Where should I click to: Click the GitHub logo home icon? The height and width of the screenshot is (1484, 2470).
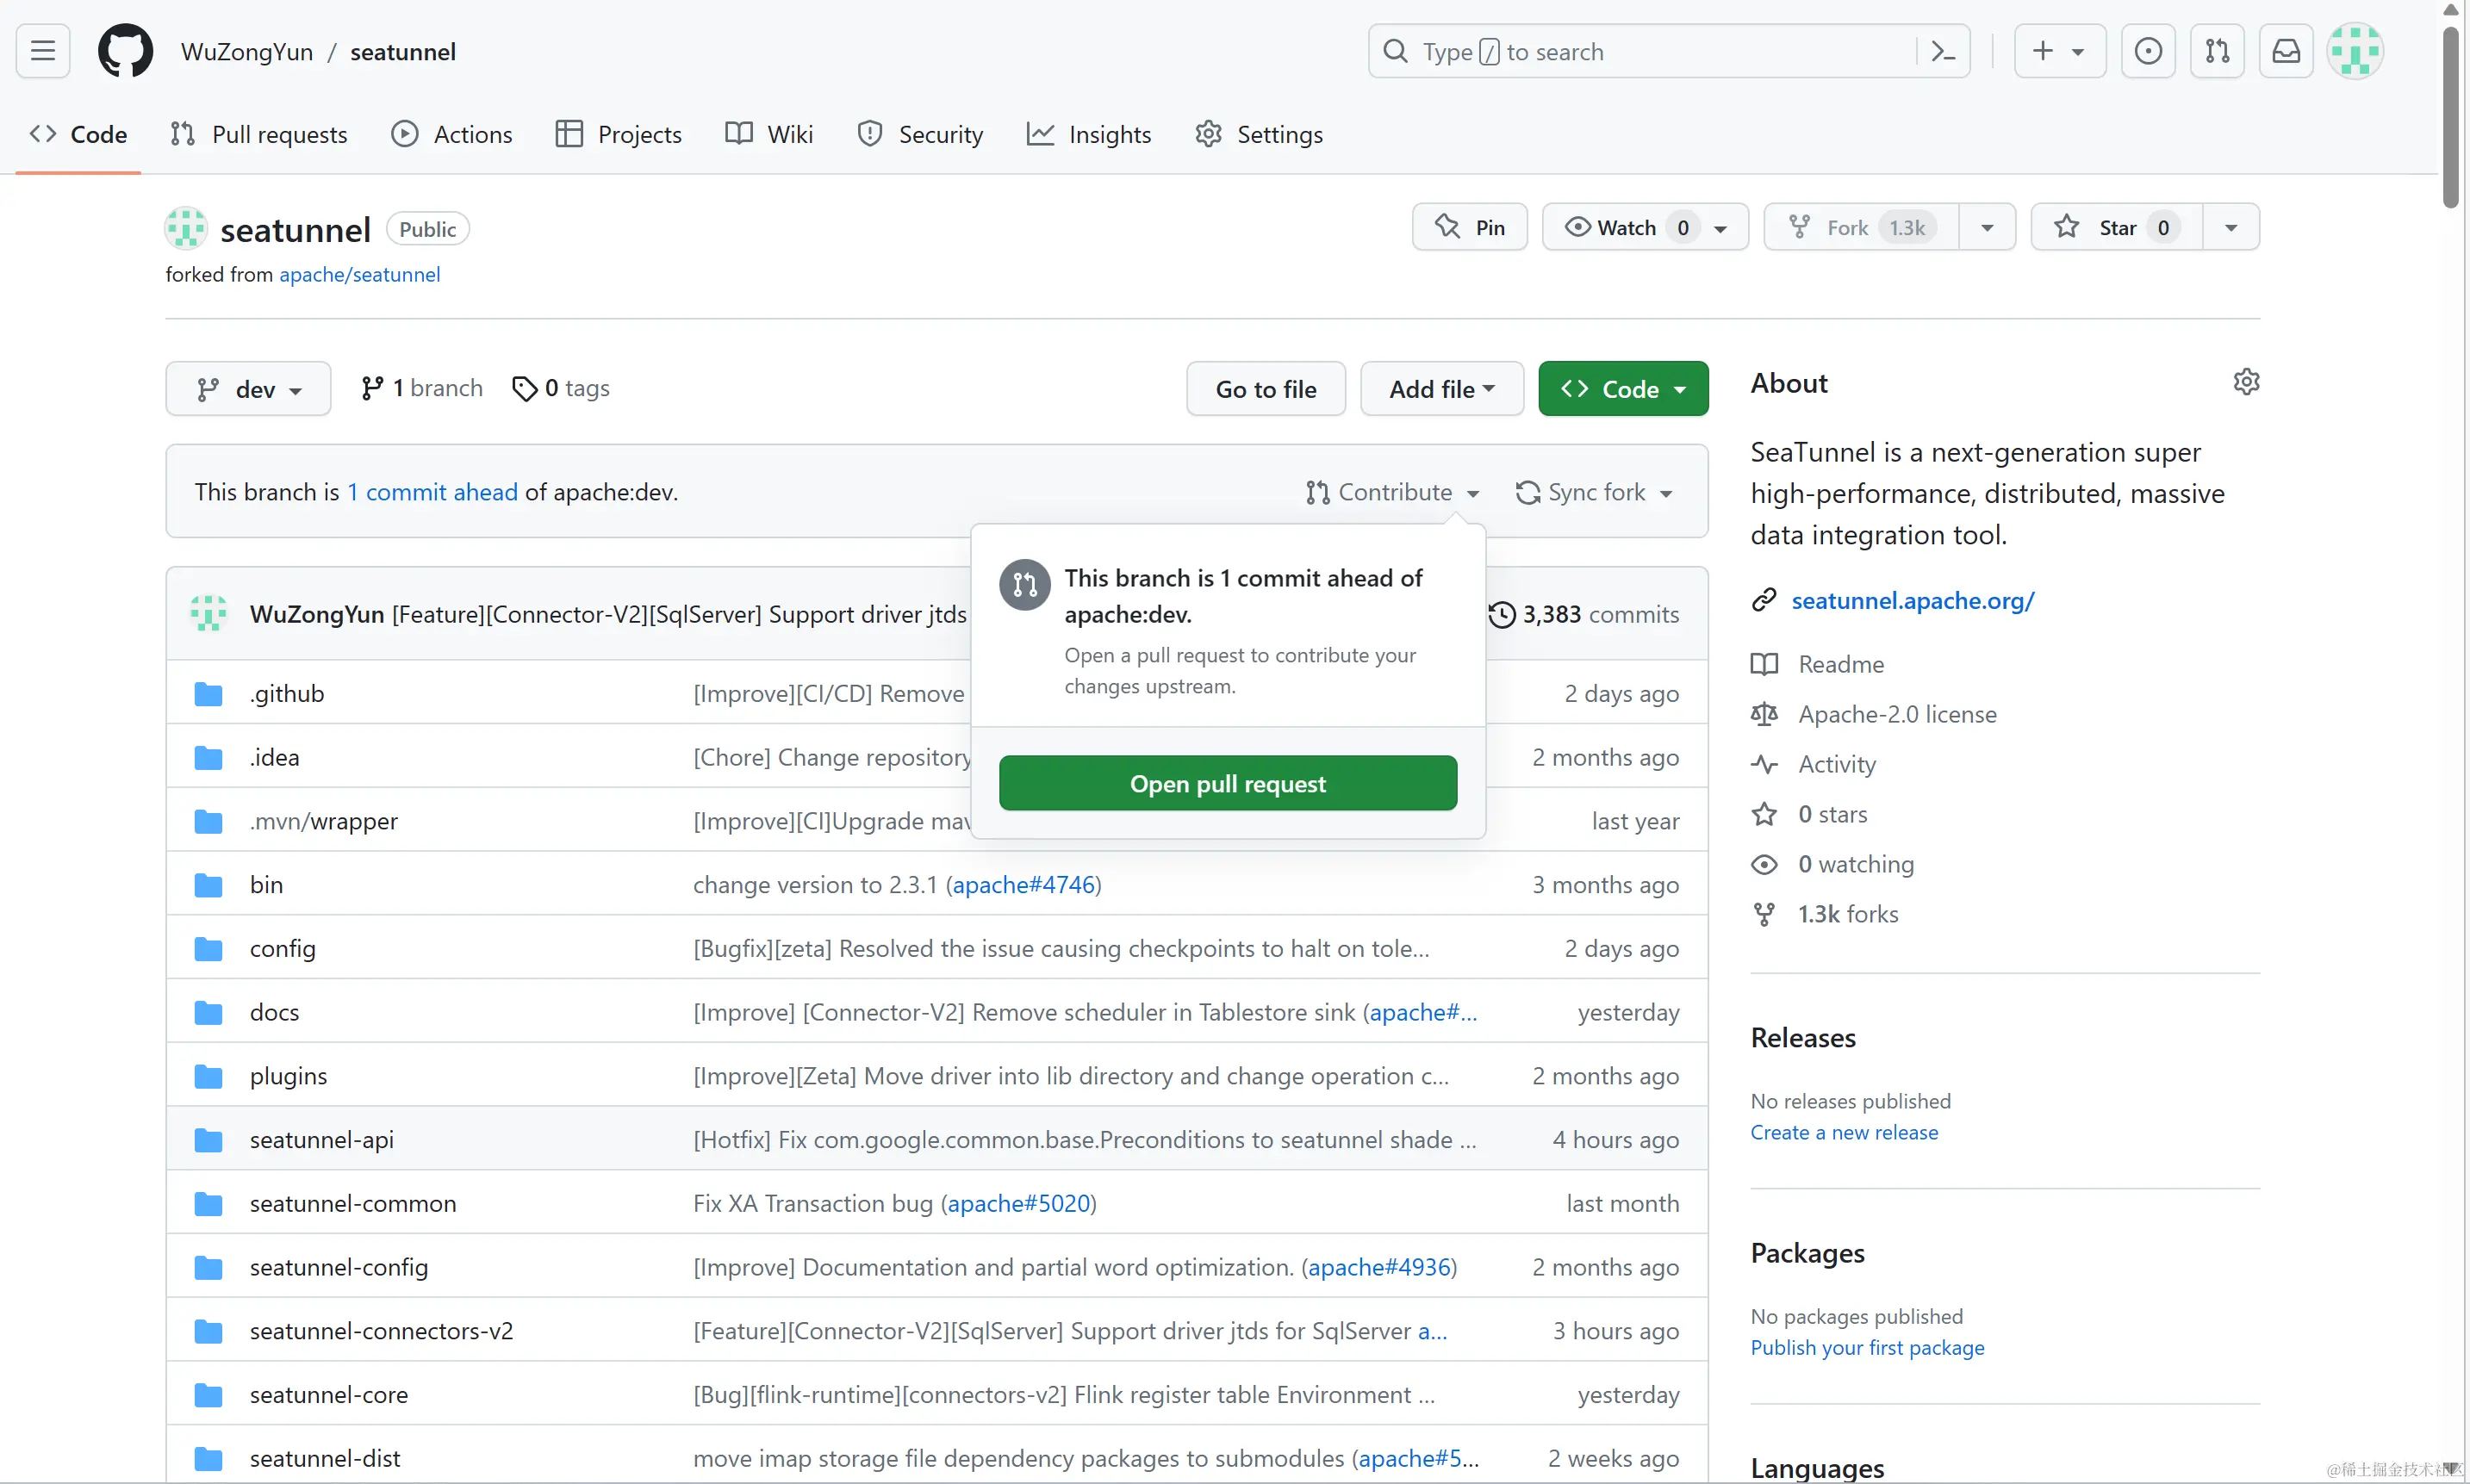click(x=125, y=51)
